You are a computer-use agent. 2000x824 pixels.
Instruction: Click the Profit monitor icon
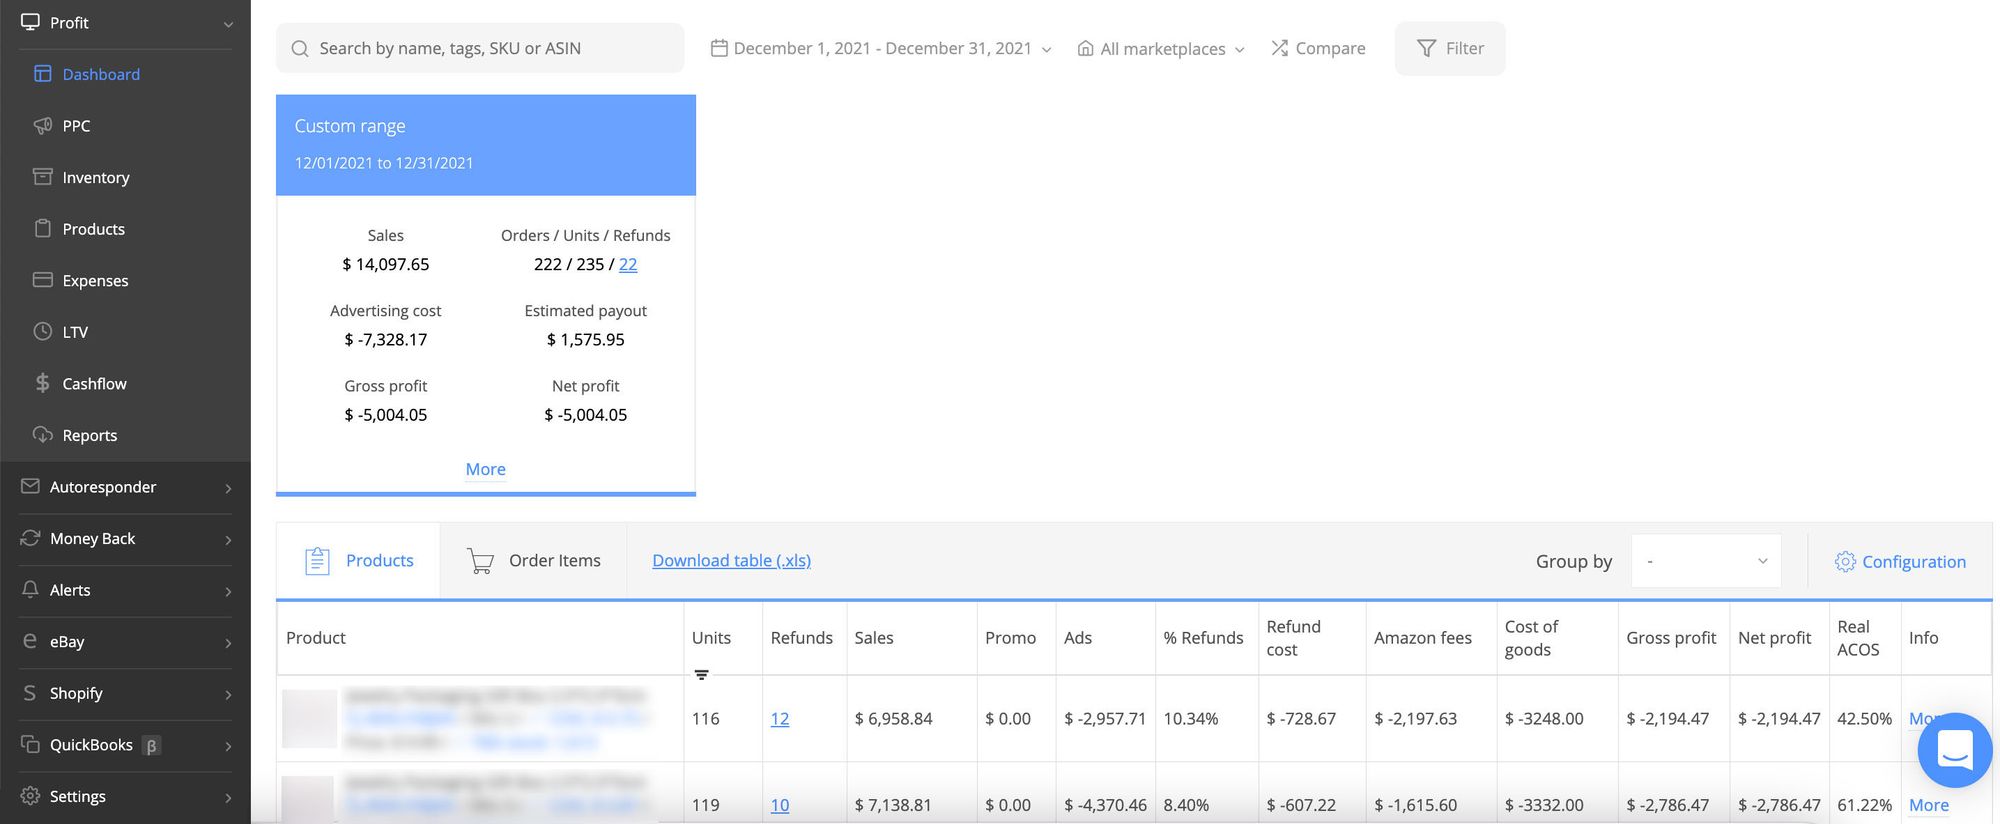point(30,22)
